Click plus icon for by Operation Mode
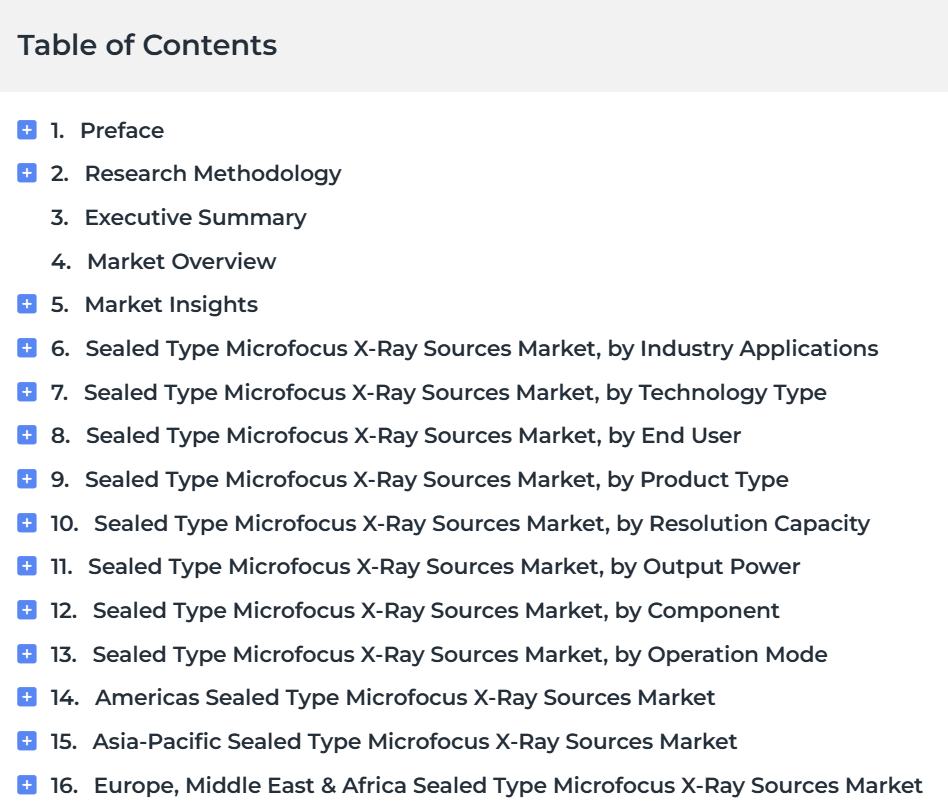 pos(27,654)
